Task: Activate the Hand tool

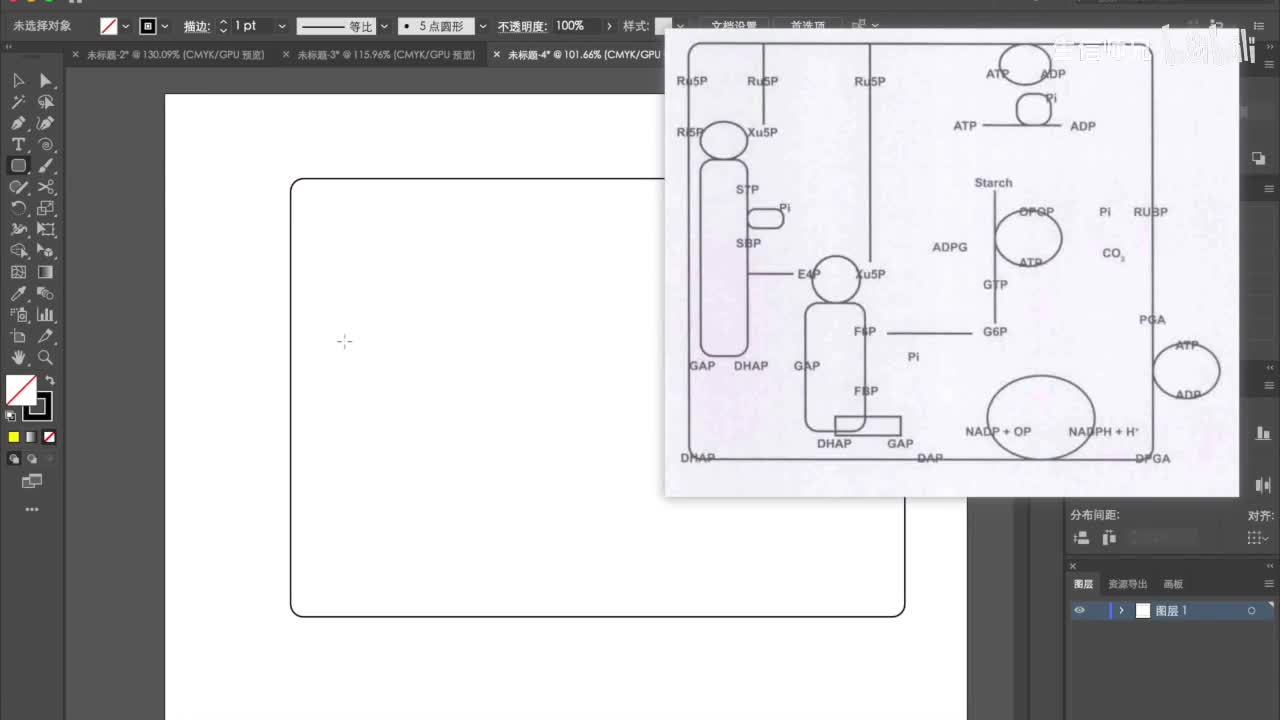Action: [x=18, y=357]
